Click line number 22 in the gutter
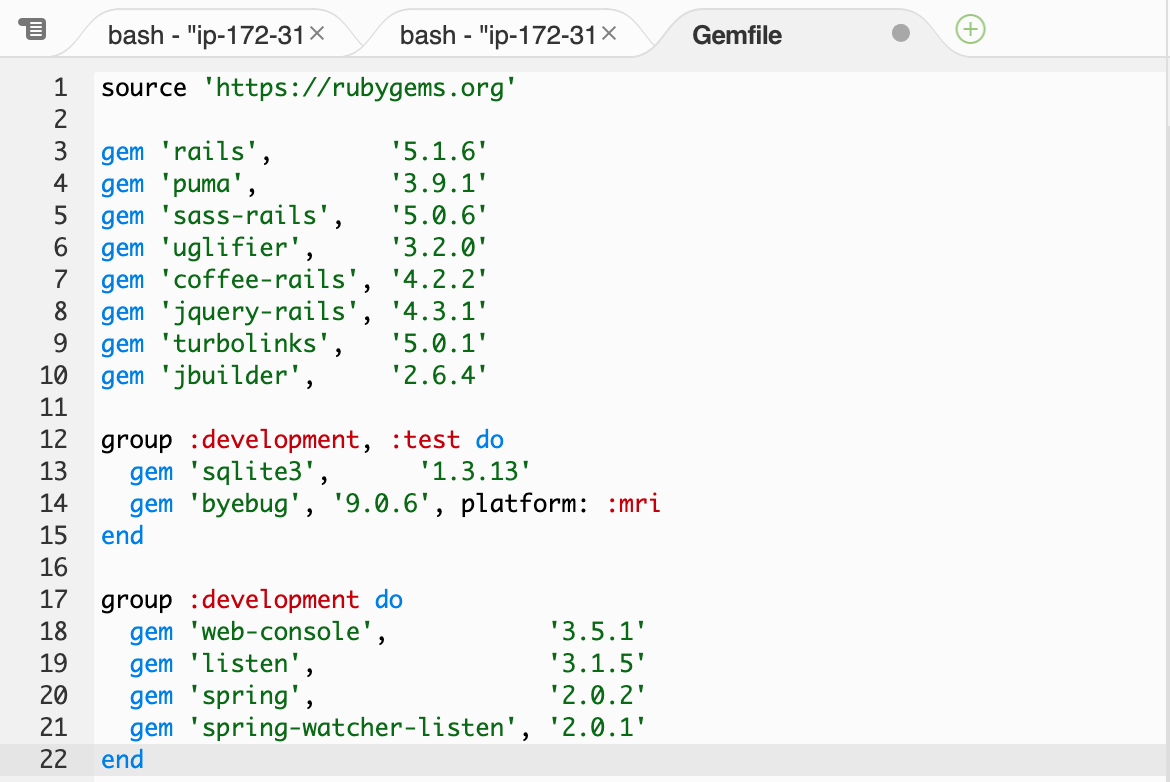The image size is (1170, 782). pyautogui.click(x=54, y=760)
